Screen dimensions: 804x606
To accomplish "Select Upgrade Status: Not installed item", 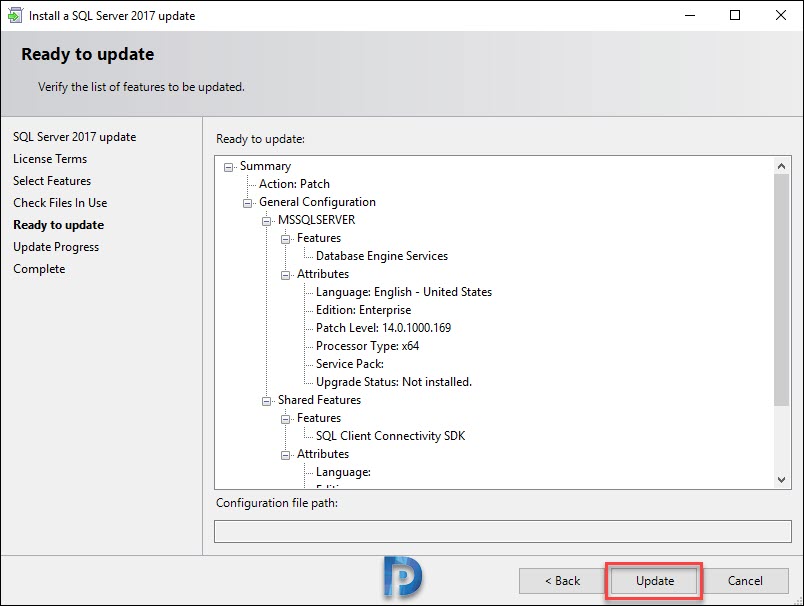I will click(x=394, y=382).
